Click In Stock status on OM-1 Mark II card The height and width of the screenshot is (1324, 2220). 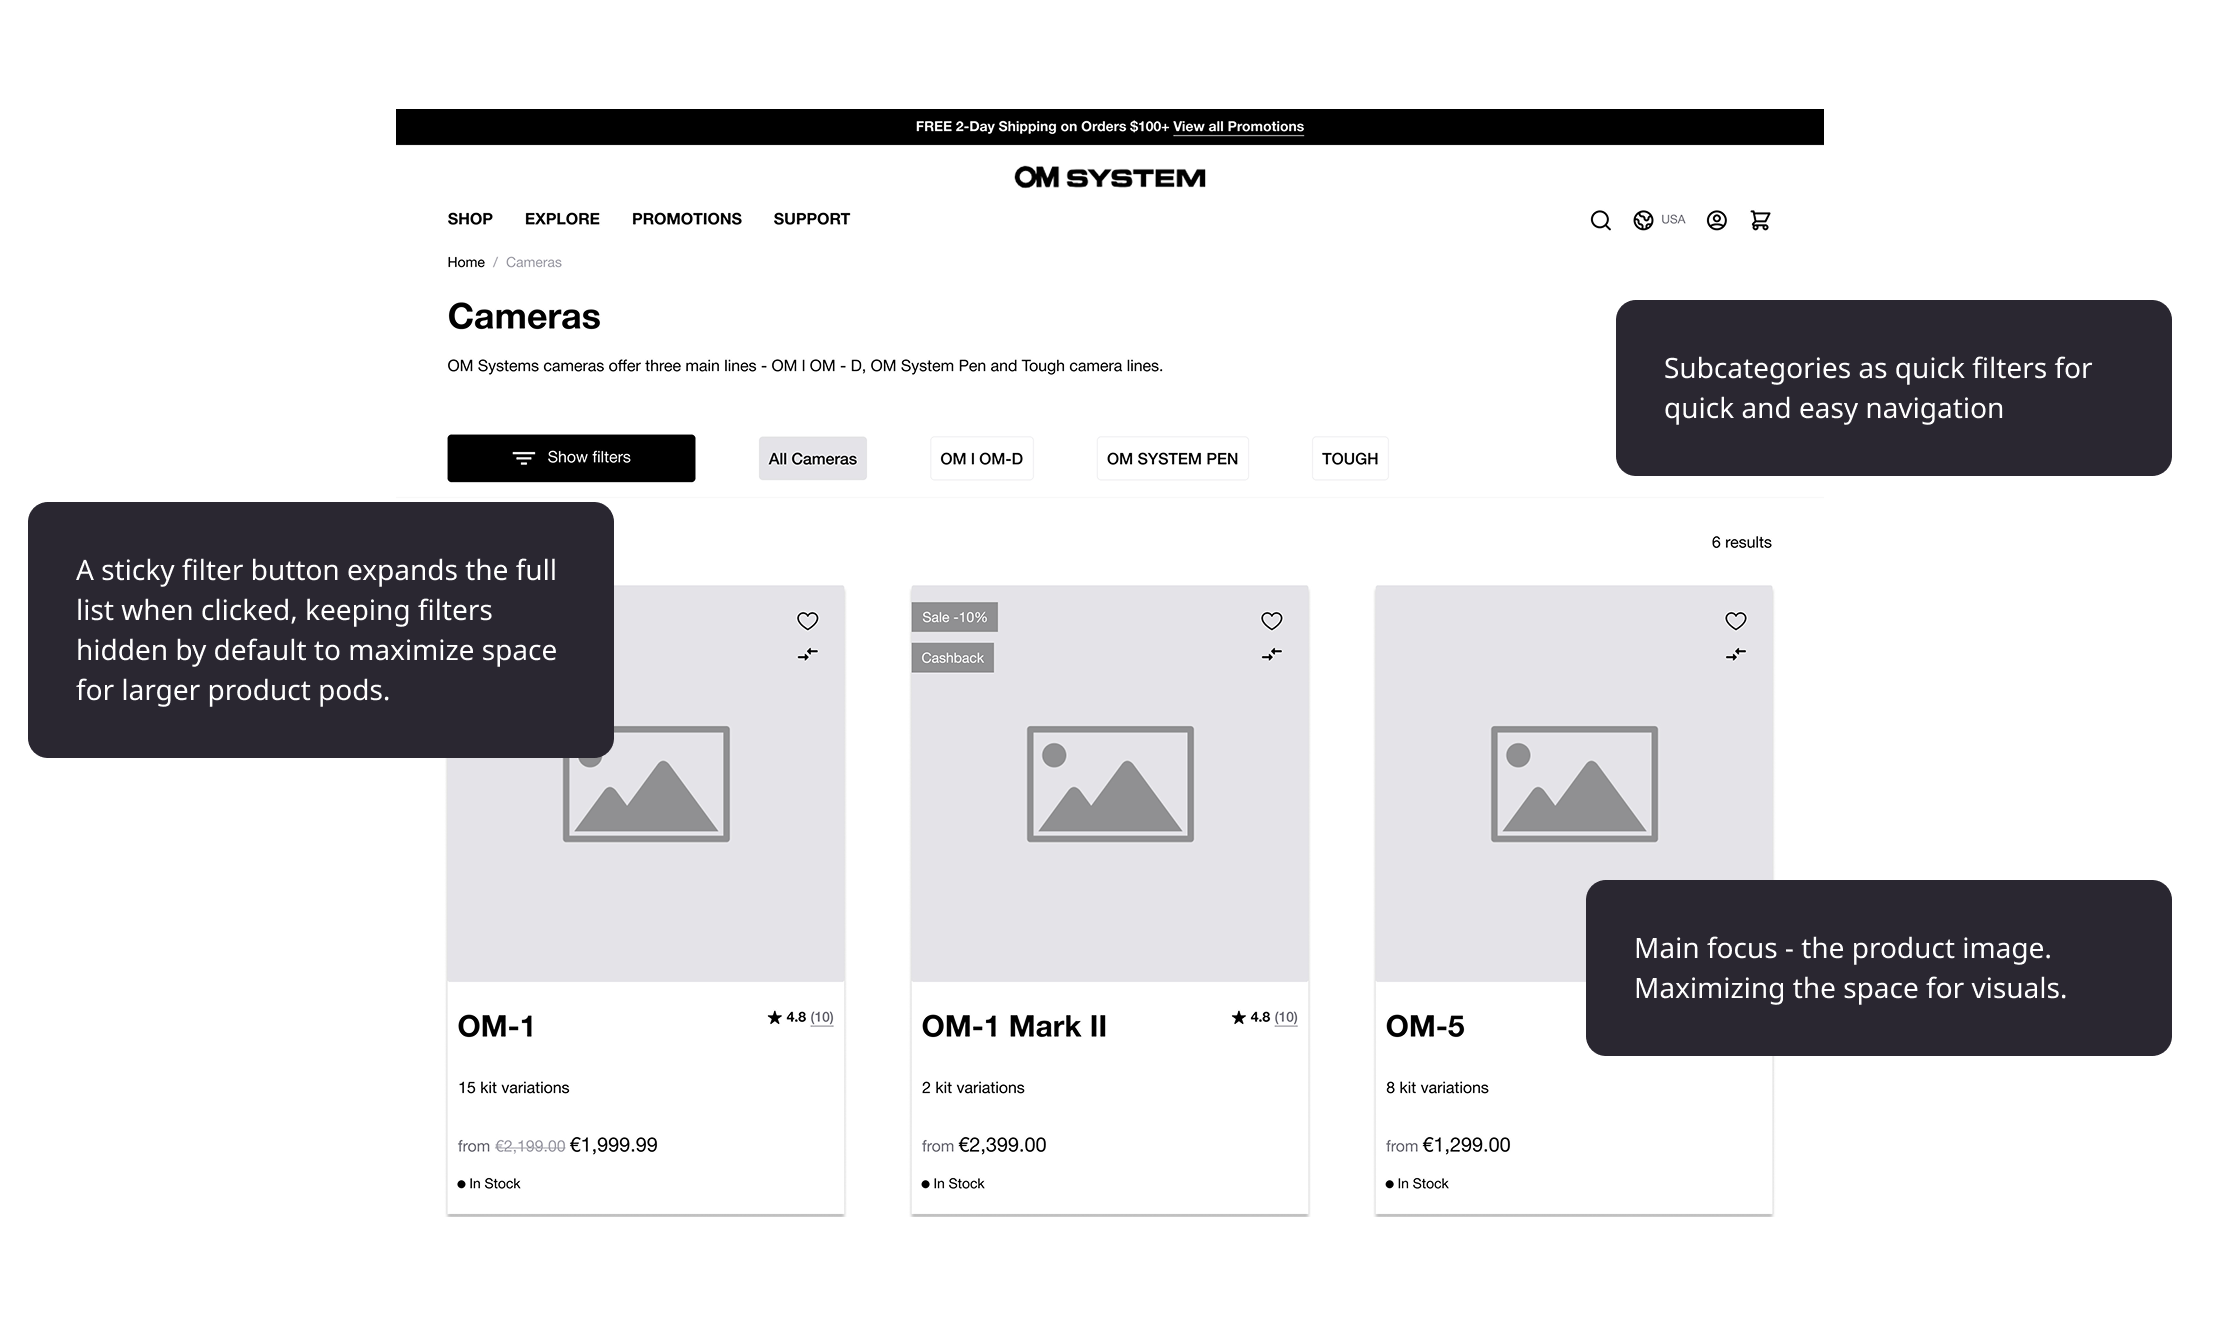pos(953,1184)
